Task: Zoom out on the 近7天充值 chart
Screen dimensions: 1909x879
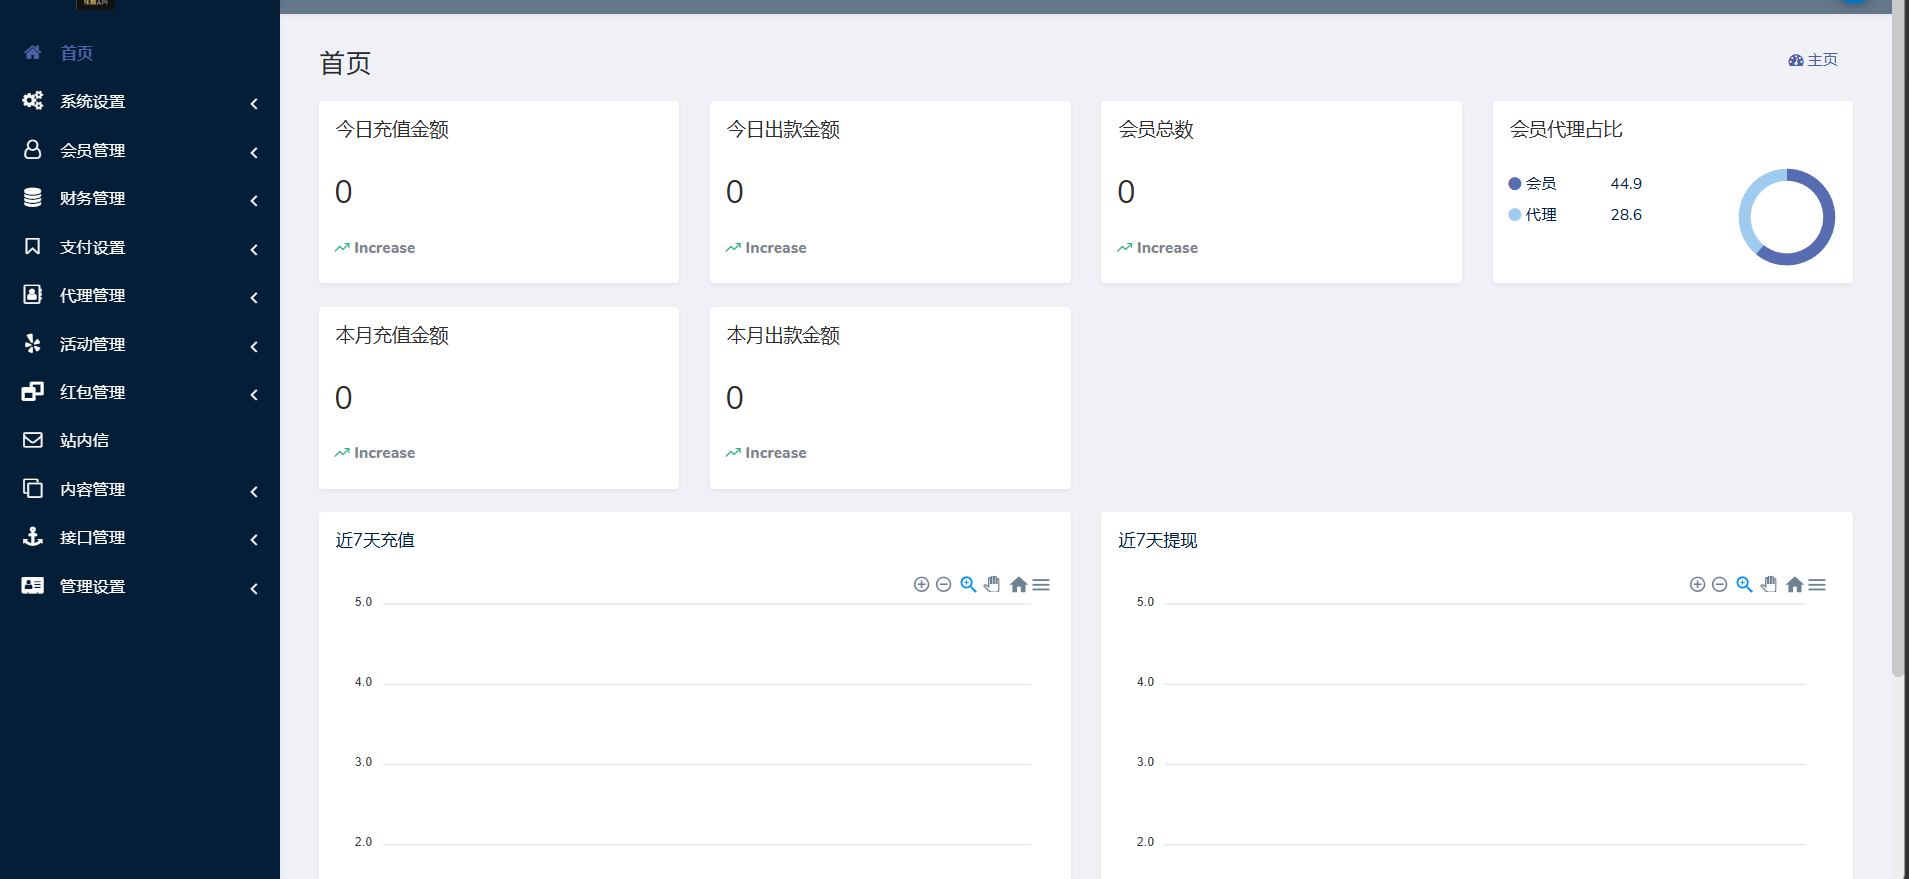Action: [943, 585]
